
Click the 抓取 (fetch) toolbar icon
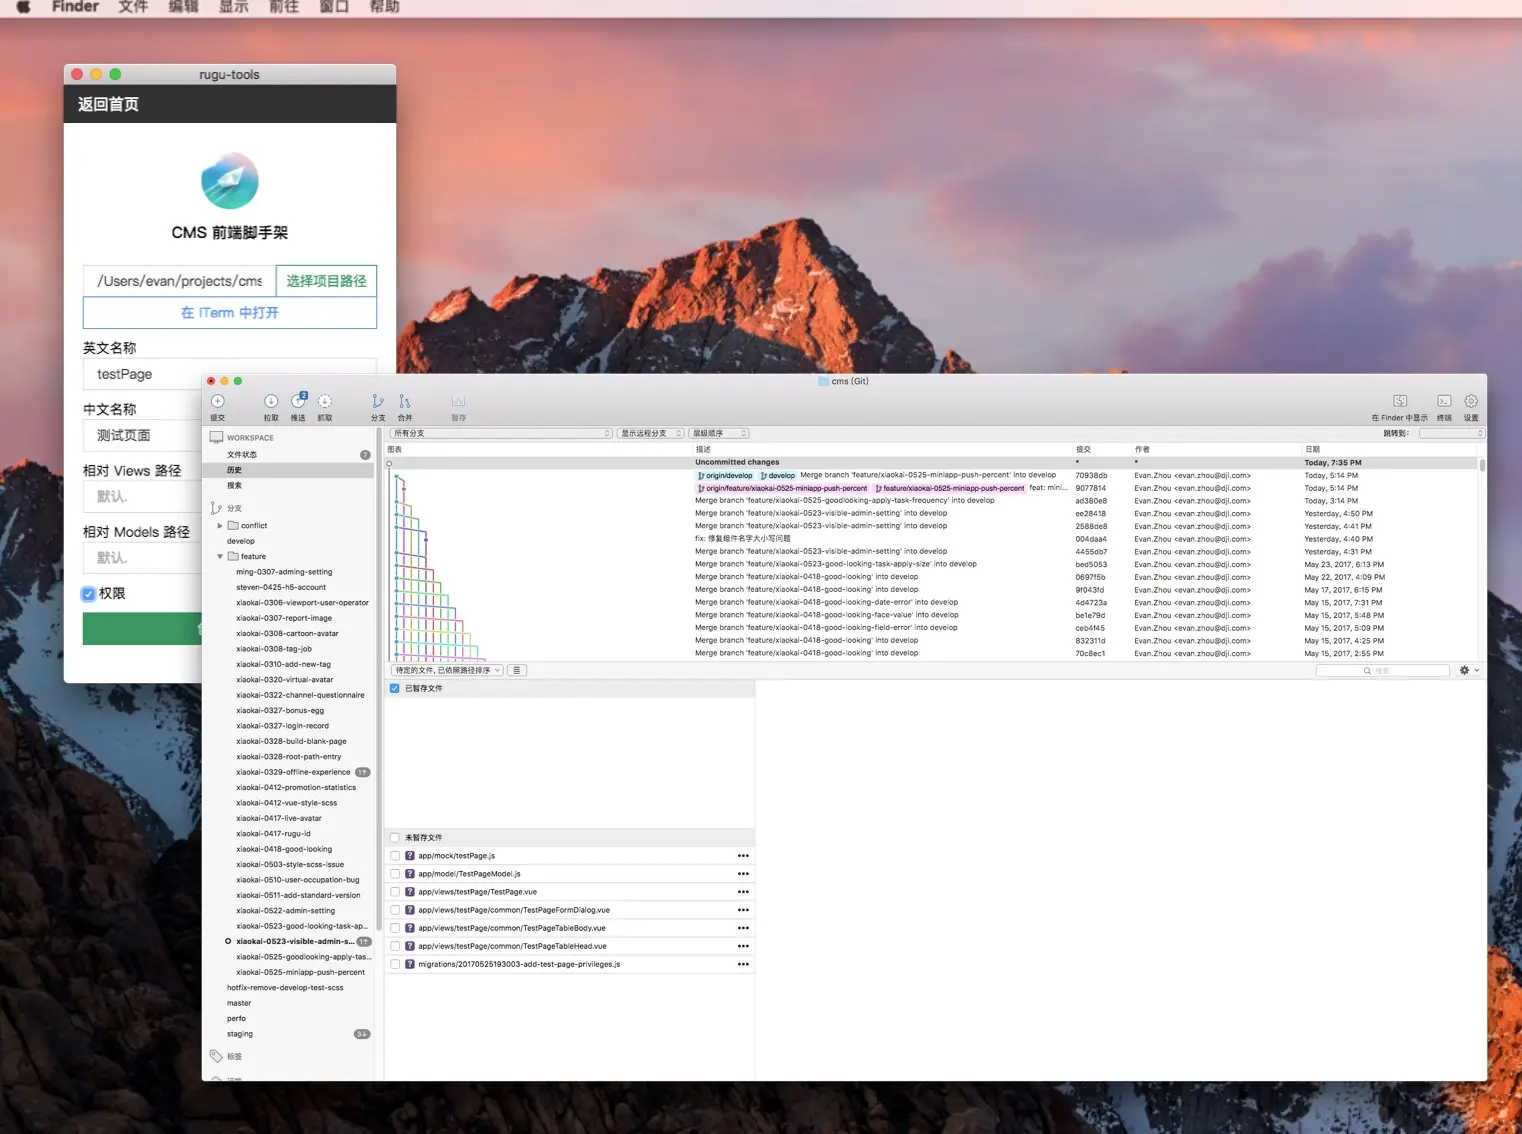coord(325,402)
